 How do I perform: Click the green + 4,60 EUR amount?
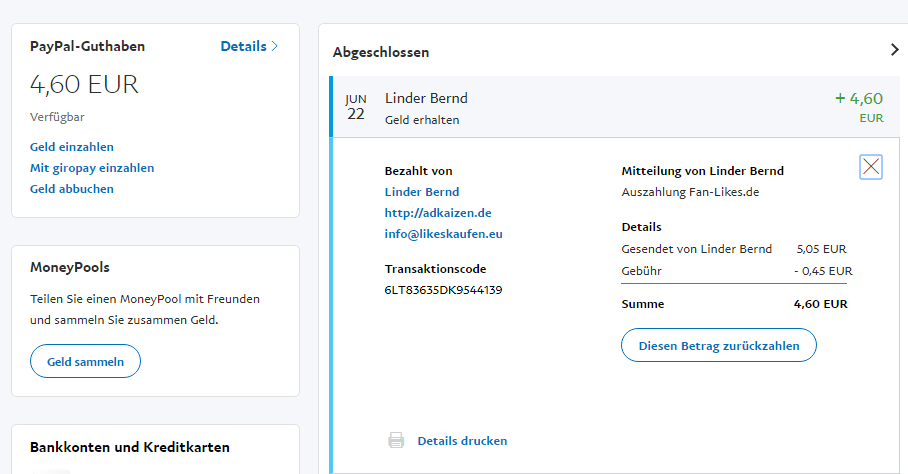click(859, 99)
